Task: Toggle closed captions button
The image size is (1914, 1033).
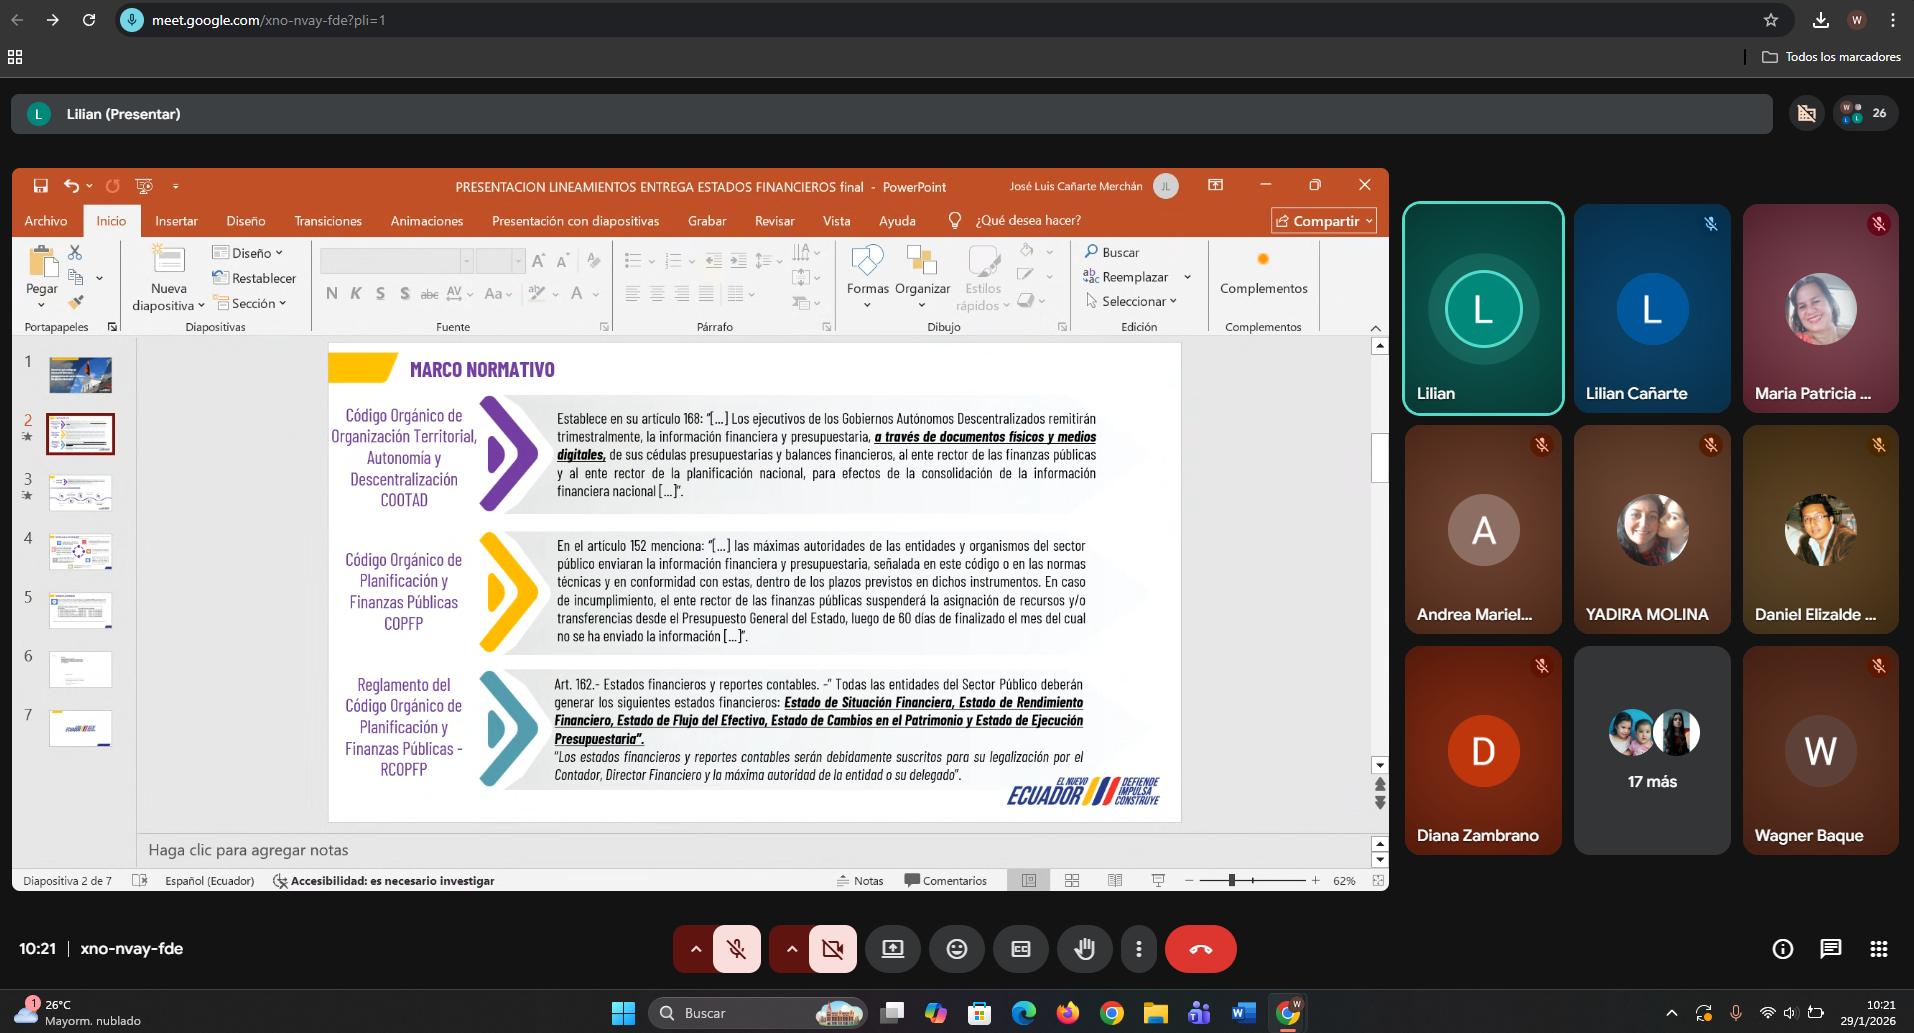Action: pyautogui.click(x=1020, y=949)
